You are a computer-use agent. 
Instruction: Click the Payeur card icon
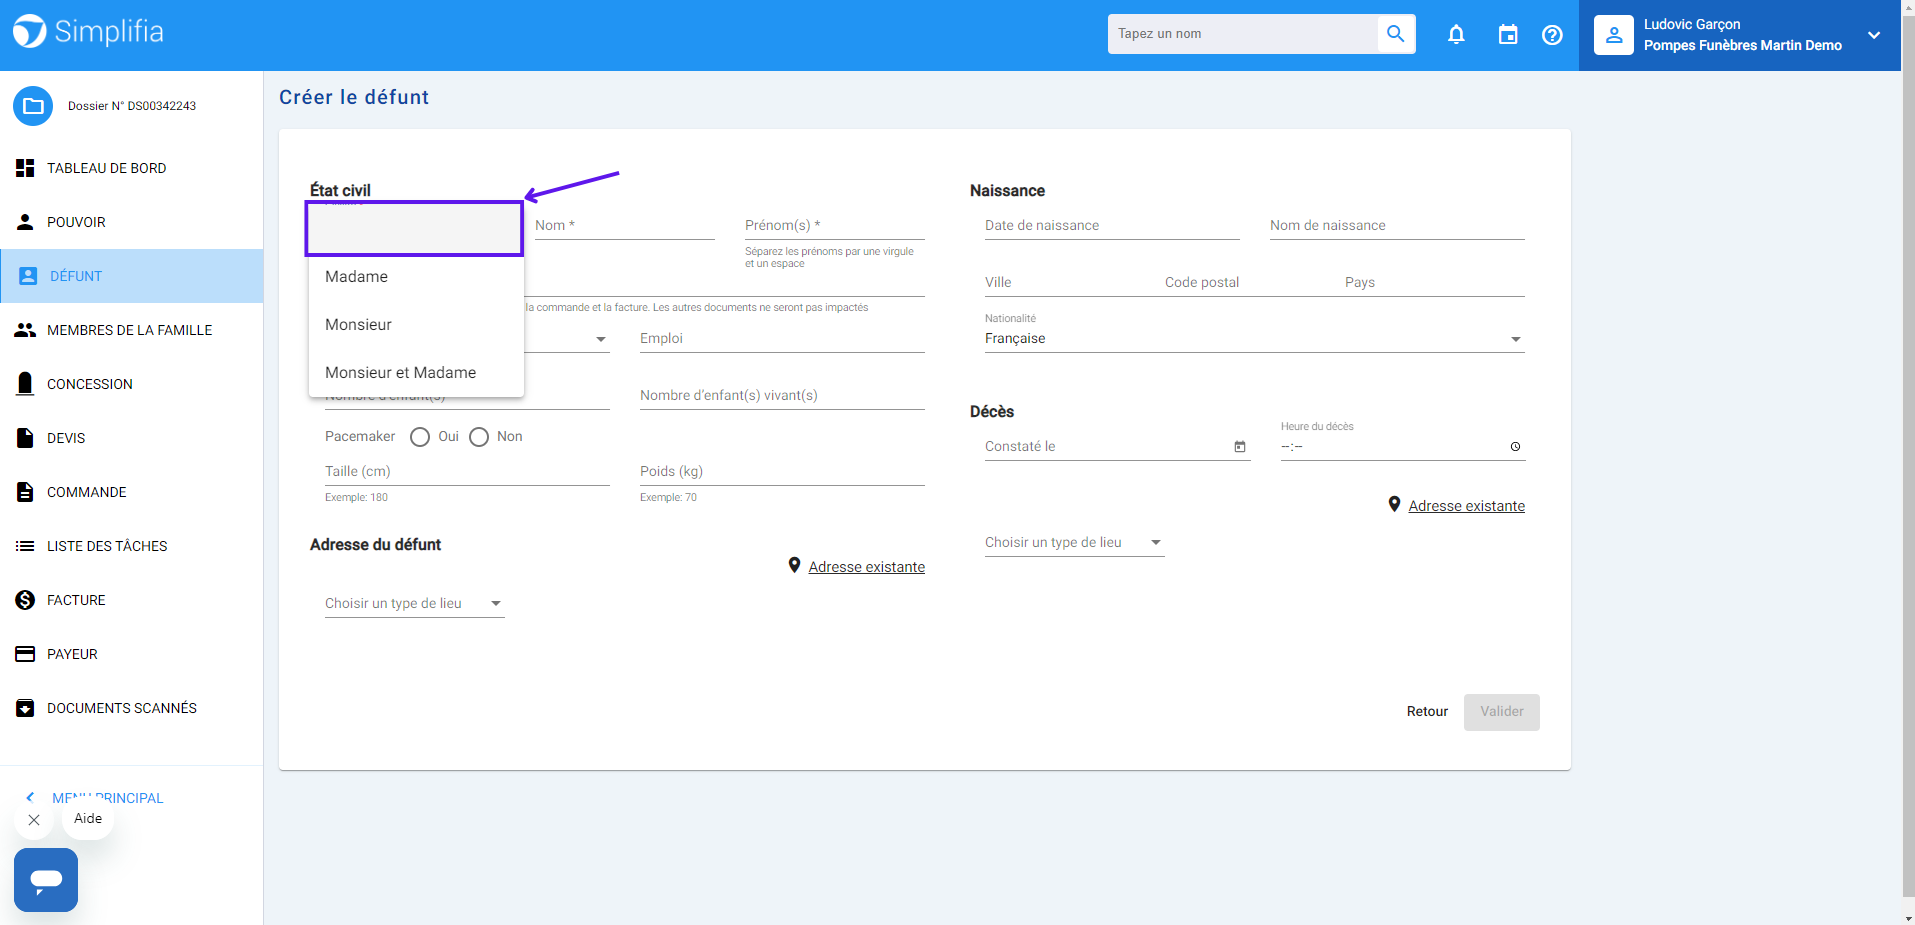coord(25,654)
